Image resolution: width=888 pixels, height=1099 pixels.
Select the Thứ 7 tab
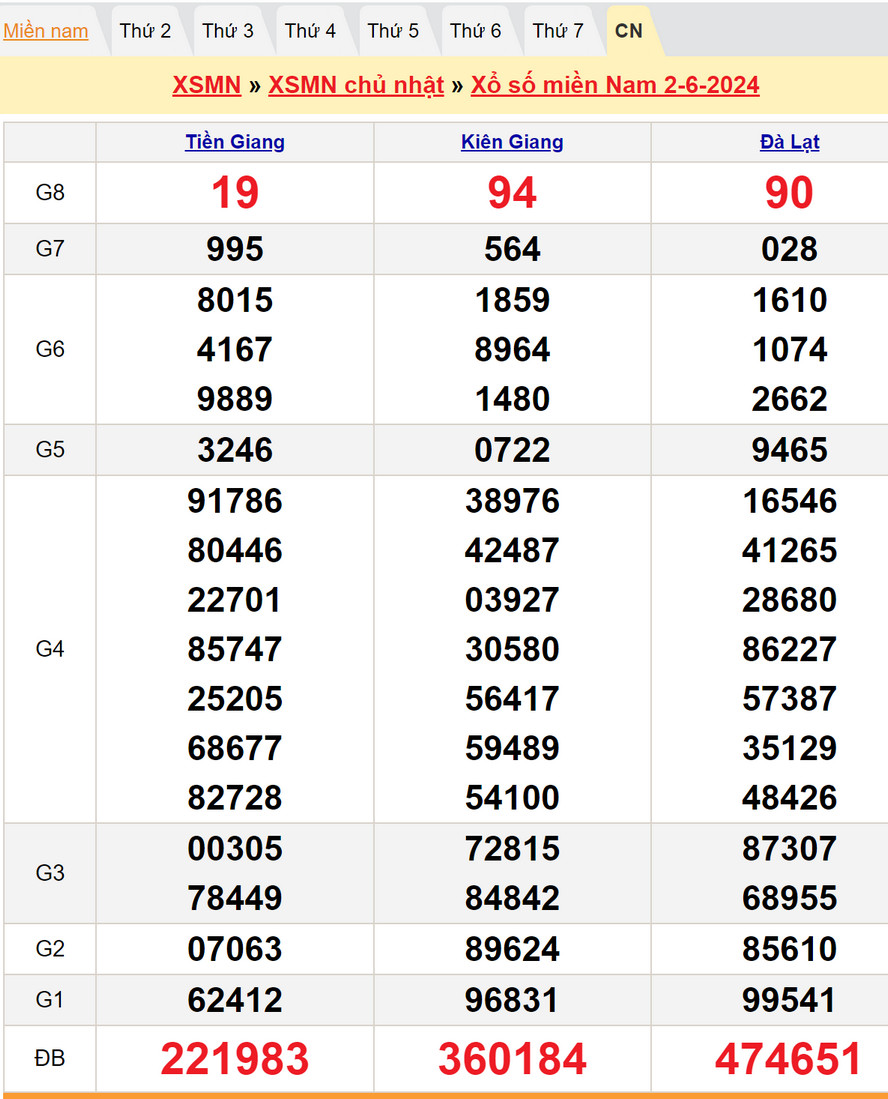pos(558,31)
